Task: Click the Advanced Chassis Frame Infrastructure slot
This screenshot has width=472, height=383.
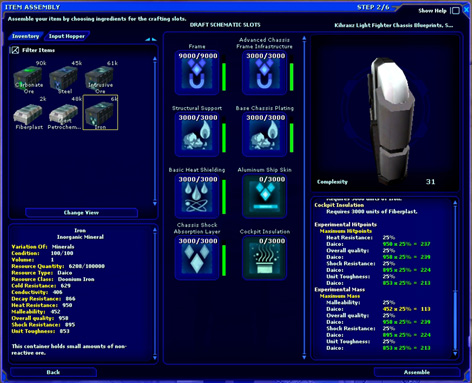Action: point(265,72)
